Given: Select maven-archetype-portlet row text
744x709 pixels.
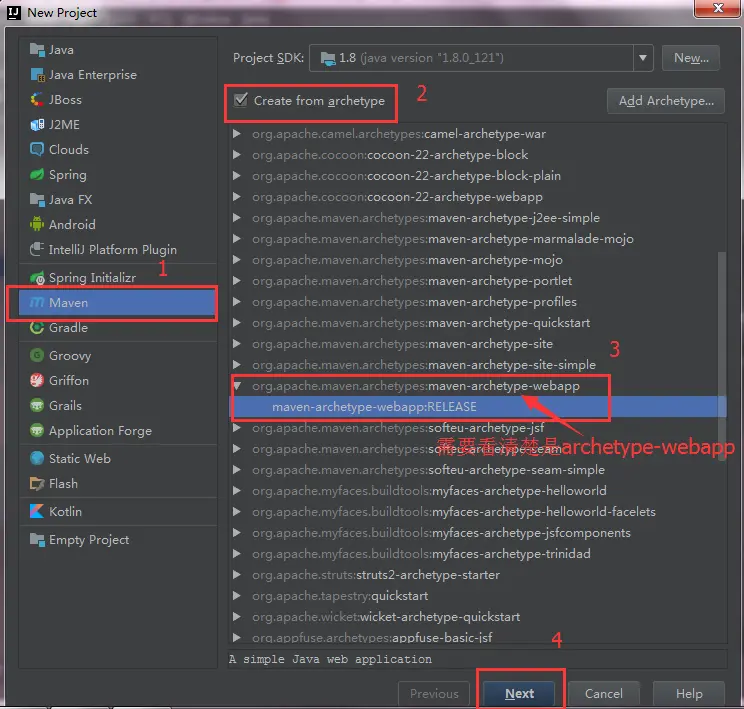Looking at the screenshot, I should [x=412, y=281].
